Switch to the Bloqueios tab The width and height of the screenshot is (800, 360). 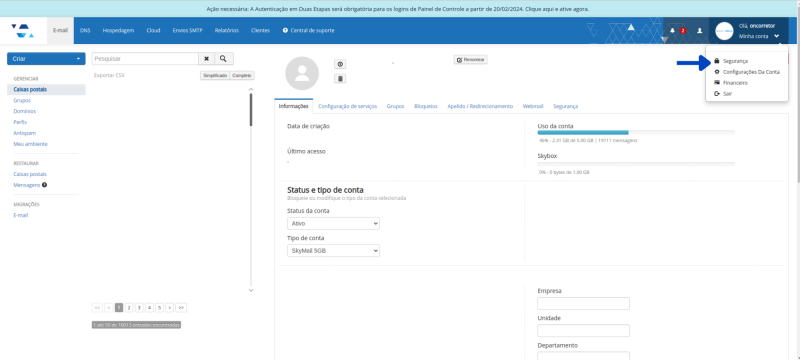coord(426,106)
